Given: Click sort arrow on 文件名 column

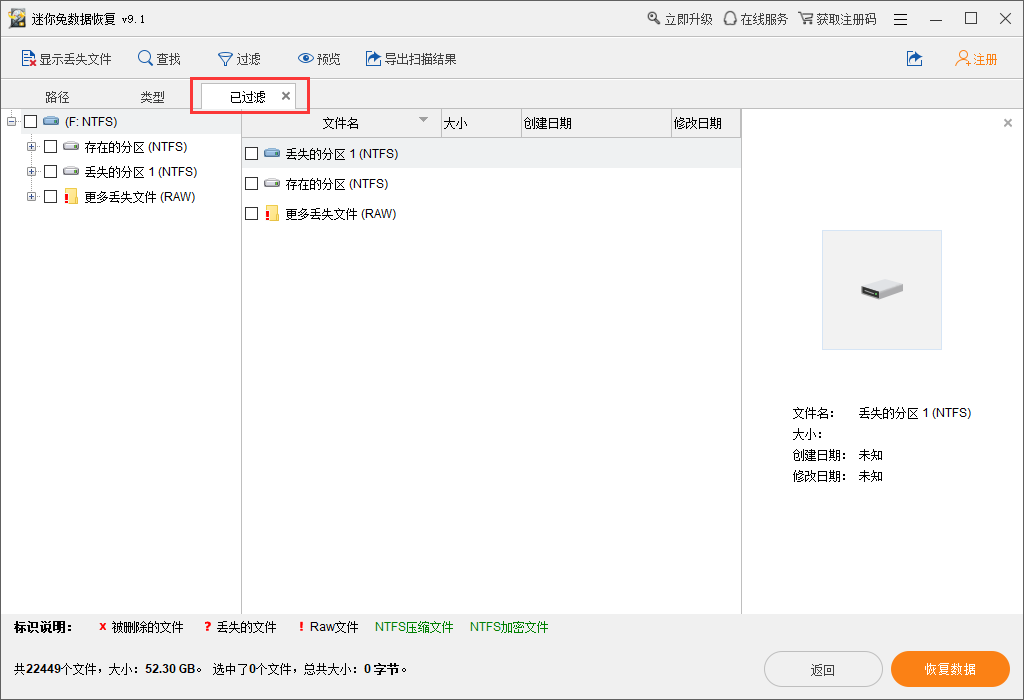Looking at the screenshot, I should pyautogui.click(x=423, y=121).
